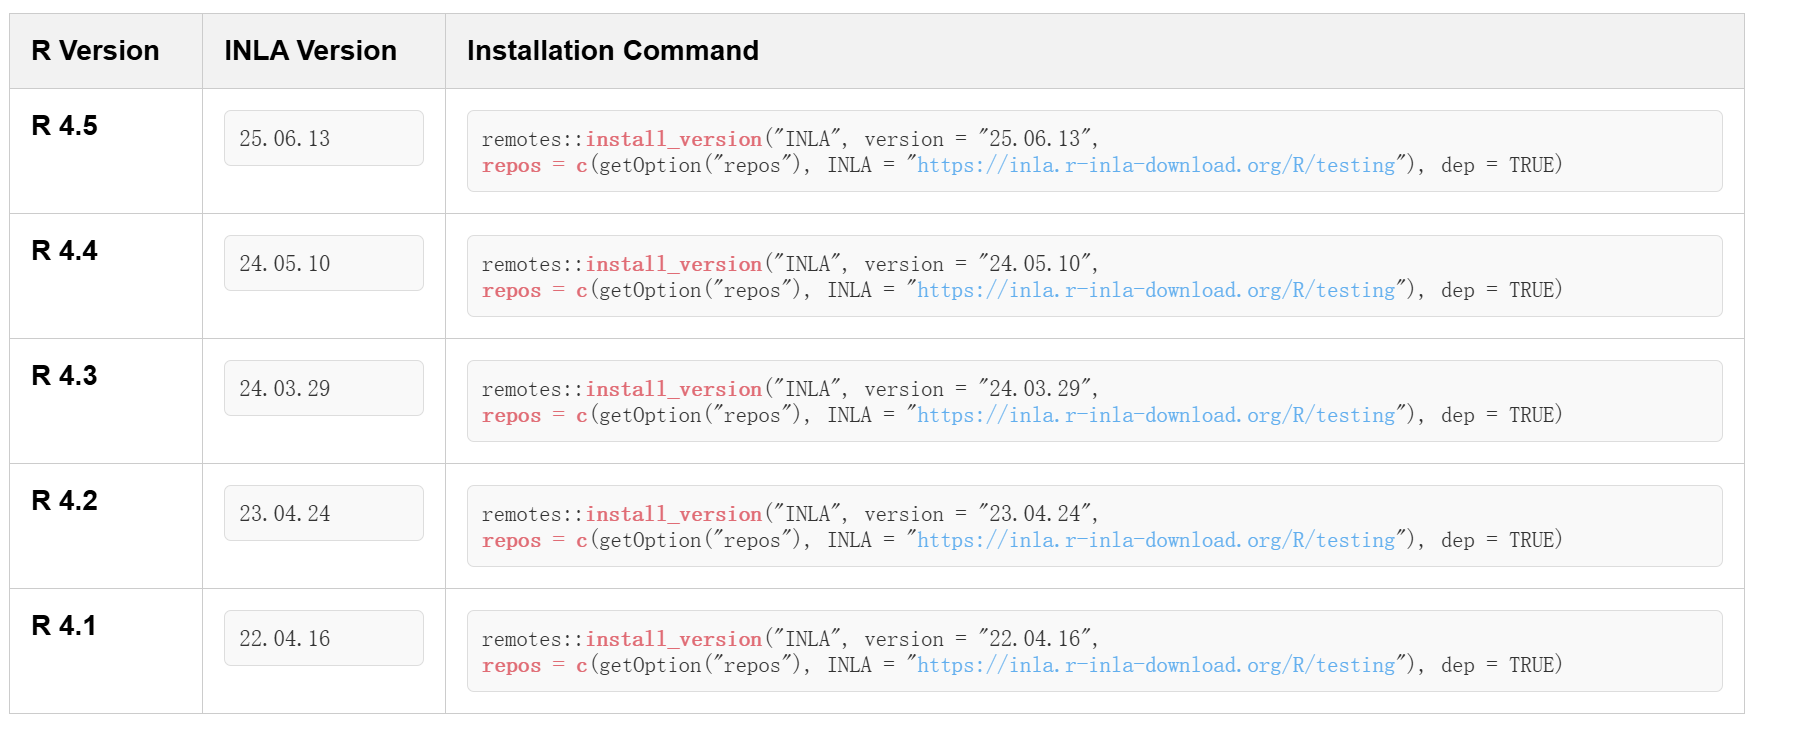The width and height of the screenshot is (1793, 730).
Task: Click install_version text in the R 4.1 command
Action: pyautogui.click(x=673, y=640)
